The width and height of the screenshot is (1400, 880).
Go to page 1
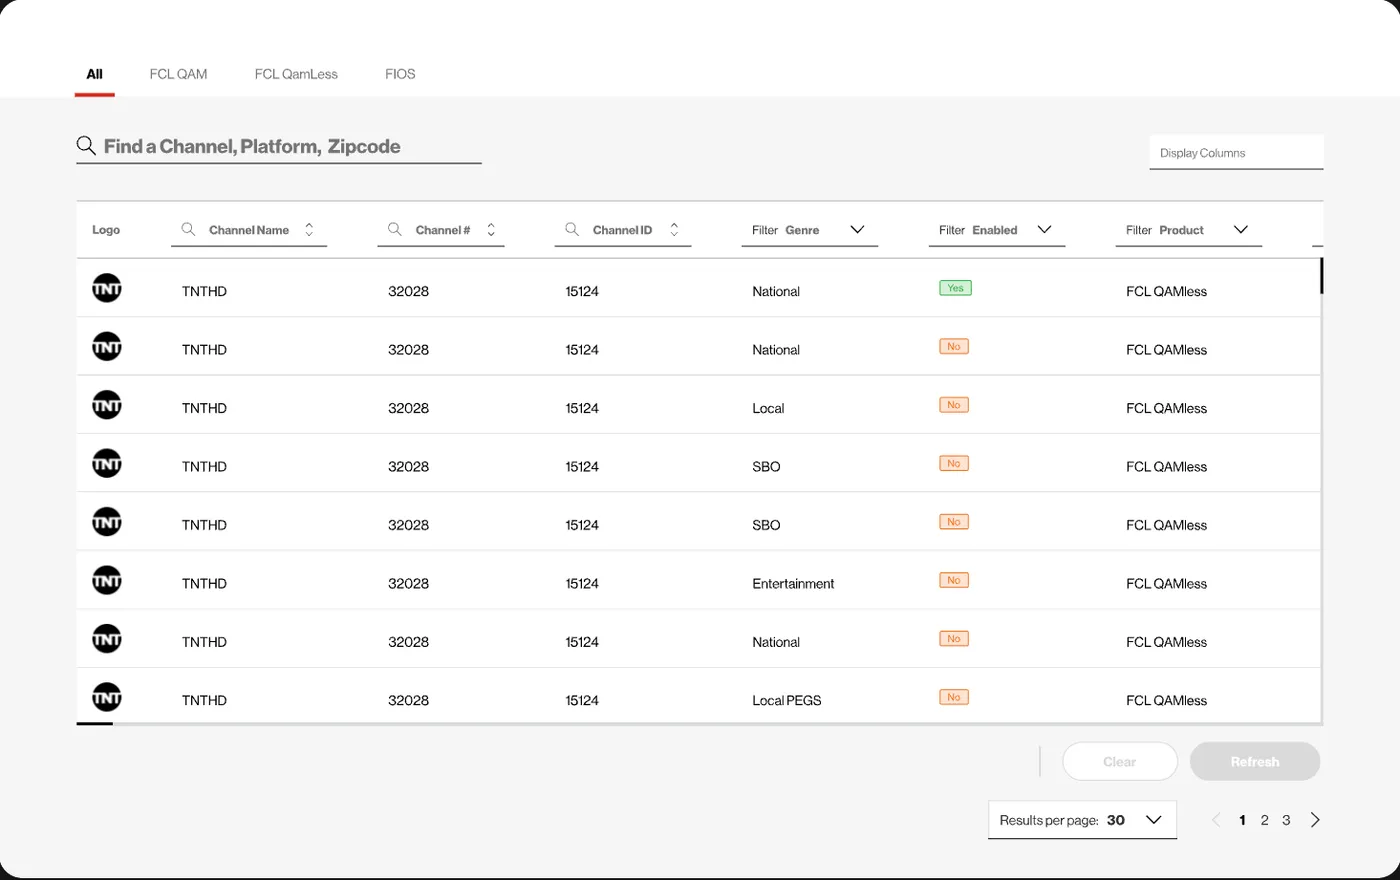coord(1242,820)
